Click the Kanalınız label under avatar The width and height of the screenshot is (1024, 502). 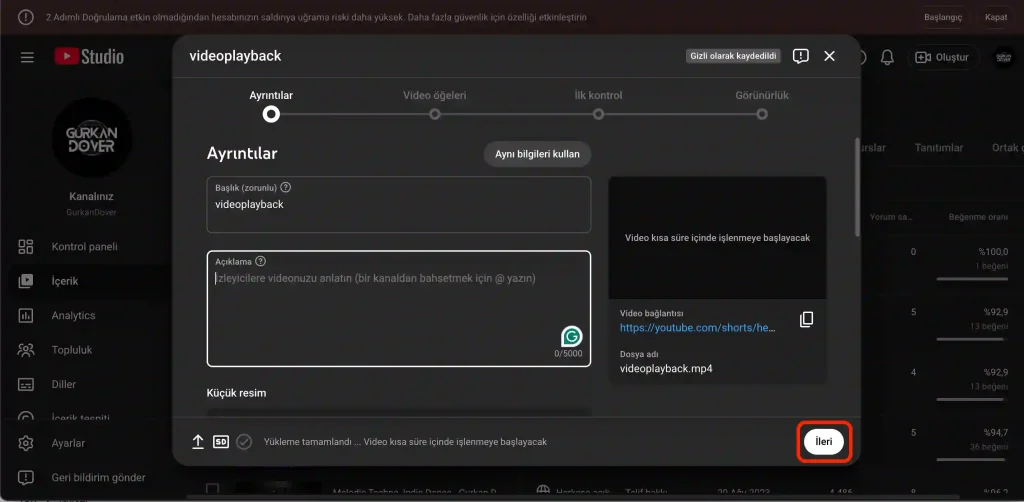(x=92, y=196)
